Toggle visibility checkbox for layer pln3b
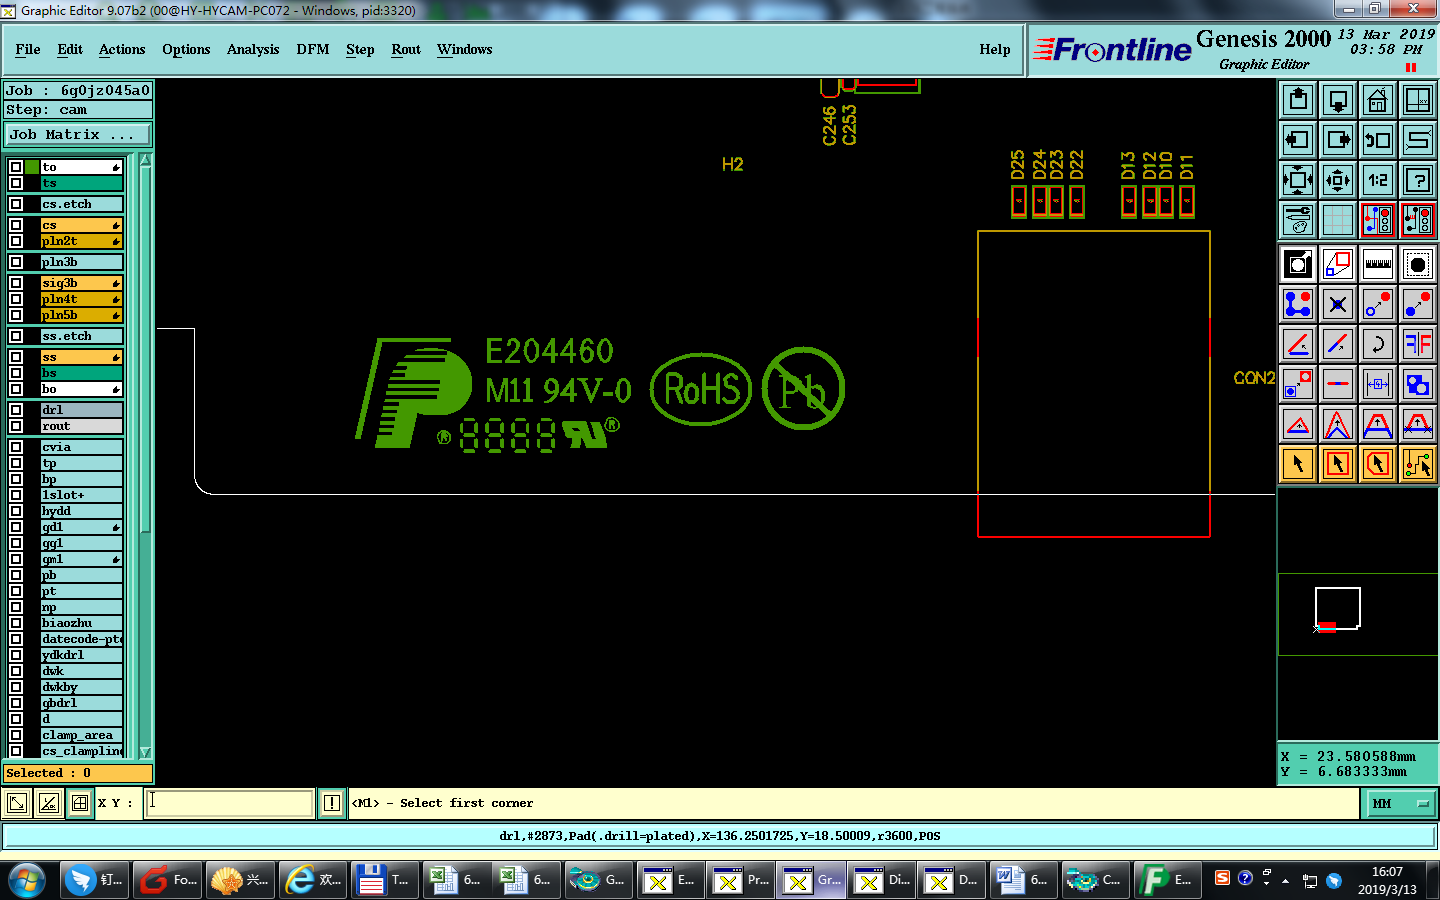This screenshot has height=900, width=1440. pyautogui.click(x=16, y=262)
